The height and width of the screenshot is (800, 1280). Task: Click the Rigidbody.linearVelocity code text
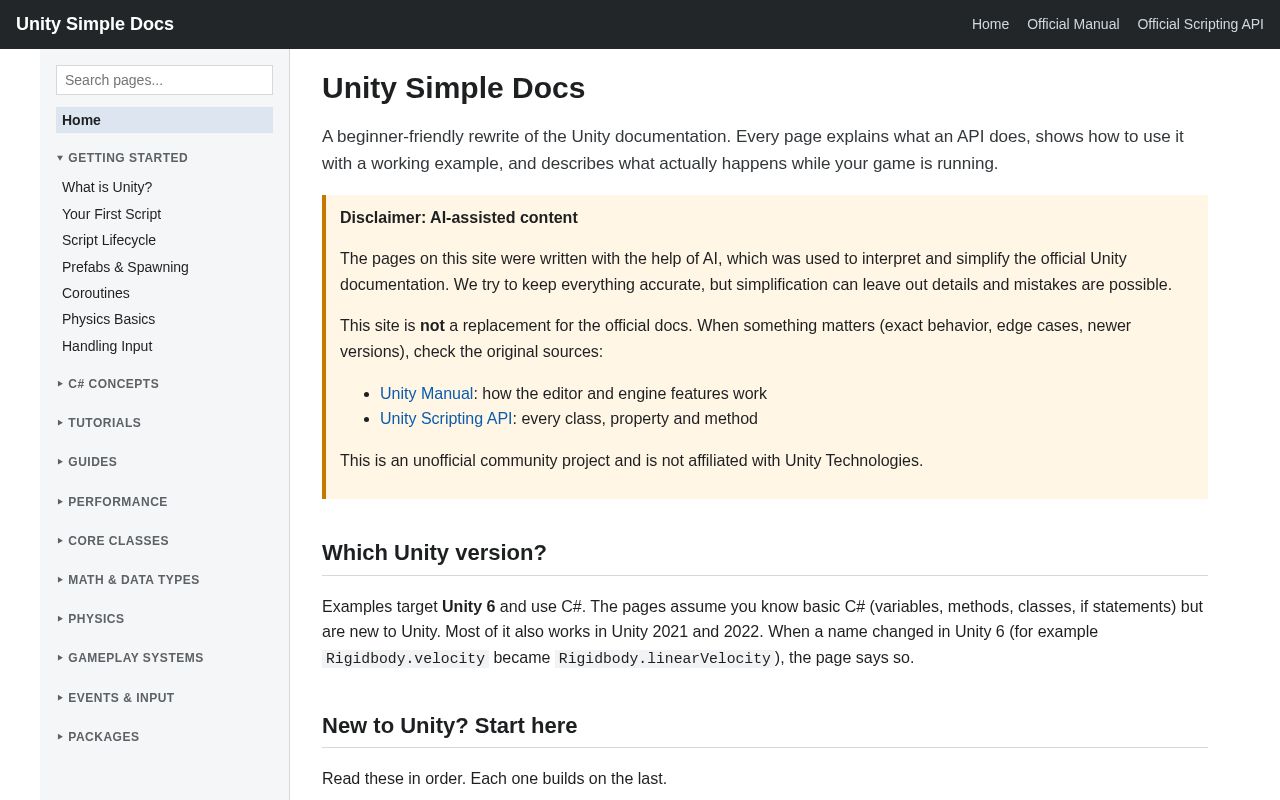coord(665,659)
